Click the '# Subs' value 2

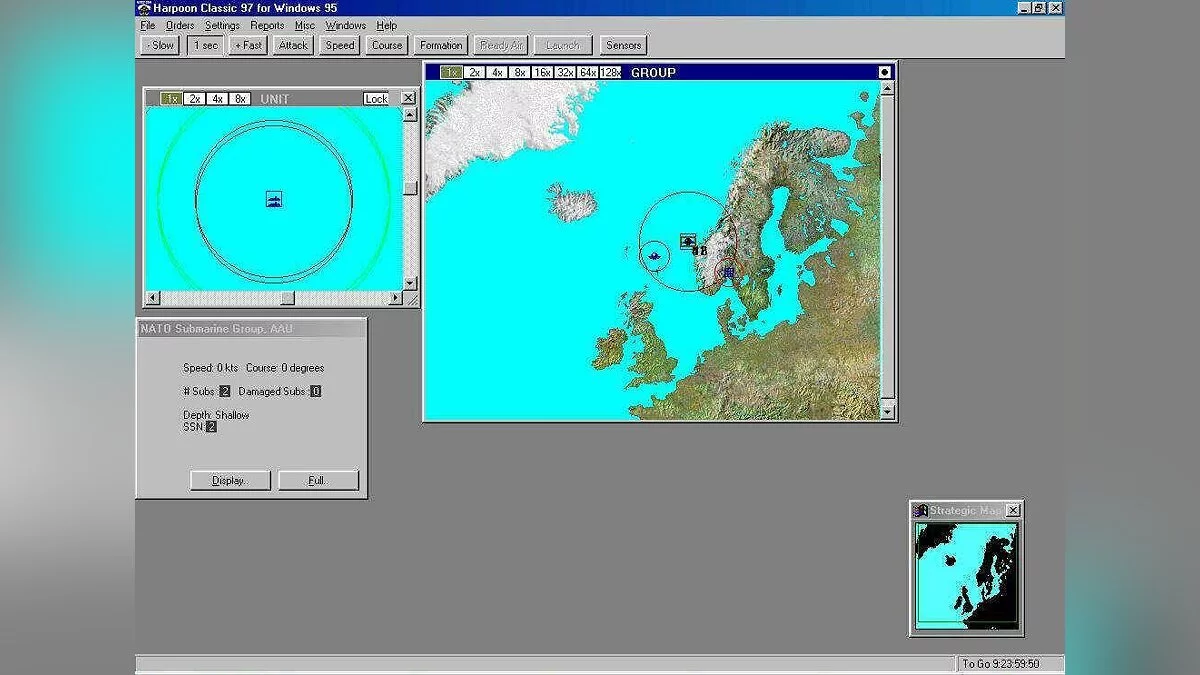225,392
